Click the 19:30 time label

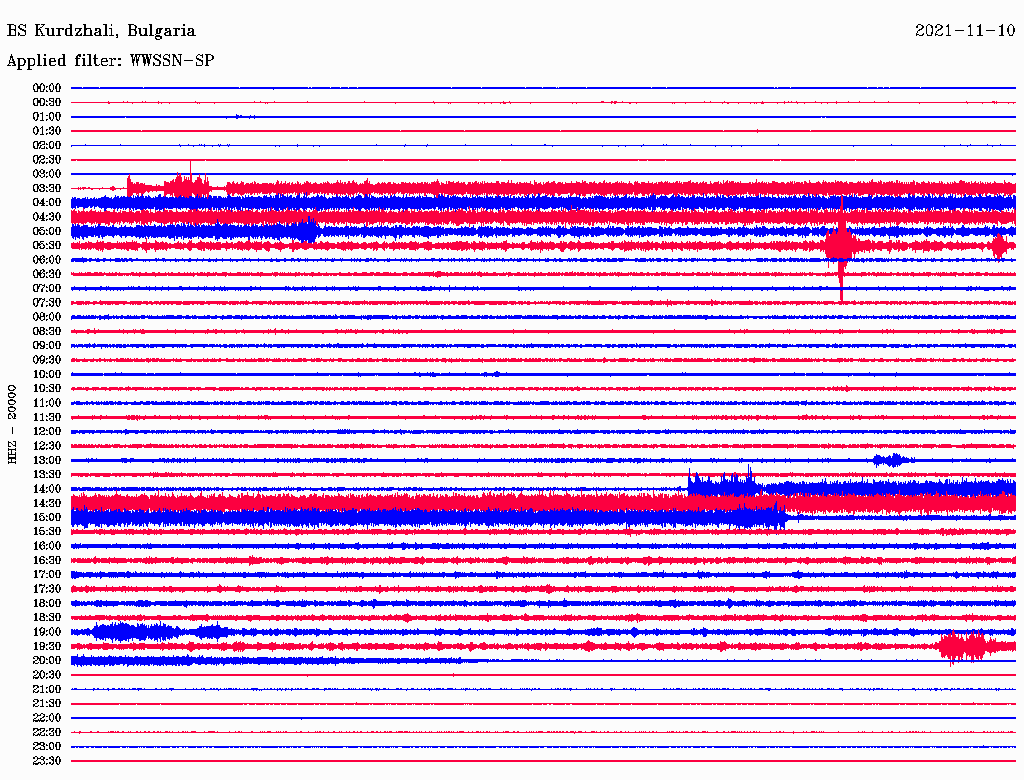pyautogui.click(x=47, y=646)
